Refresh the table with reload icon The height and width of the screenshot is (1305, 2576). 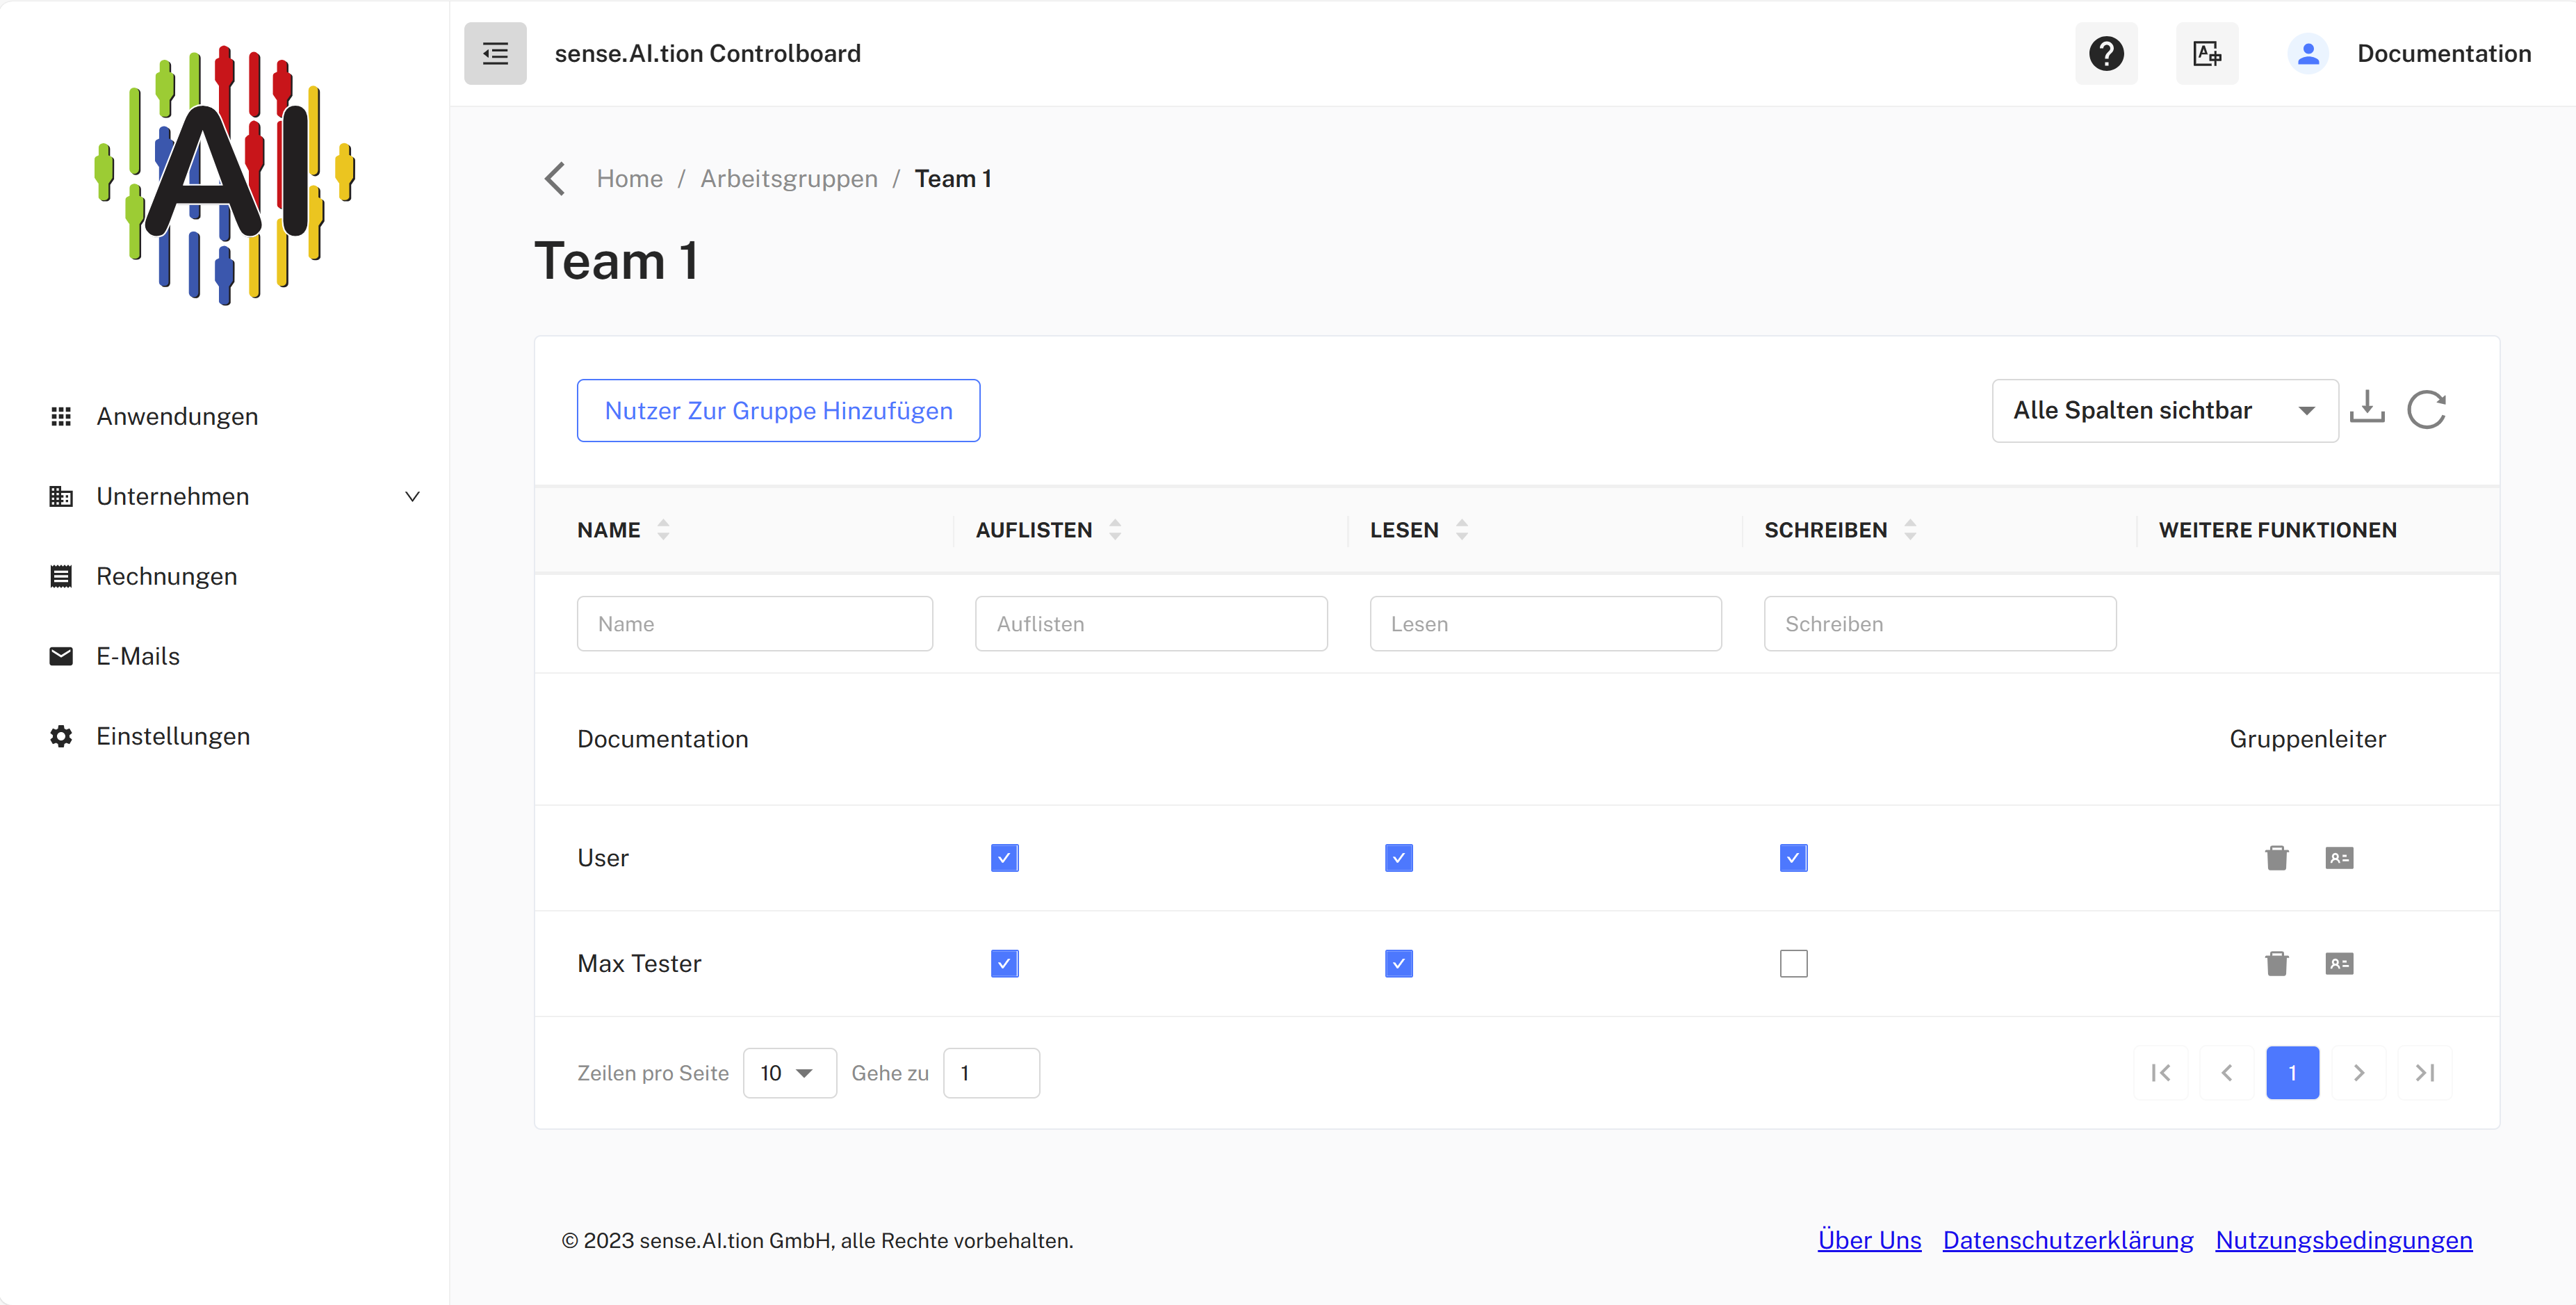click(x=2427, y=409)
